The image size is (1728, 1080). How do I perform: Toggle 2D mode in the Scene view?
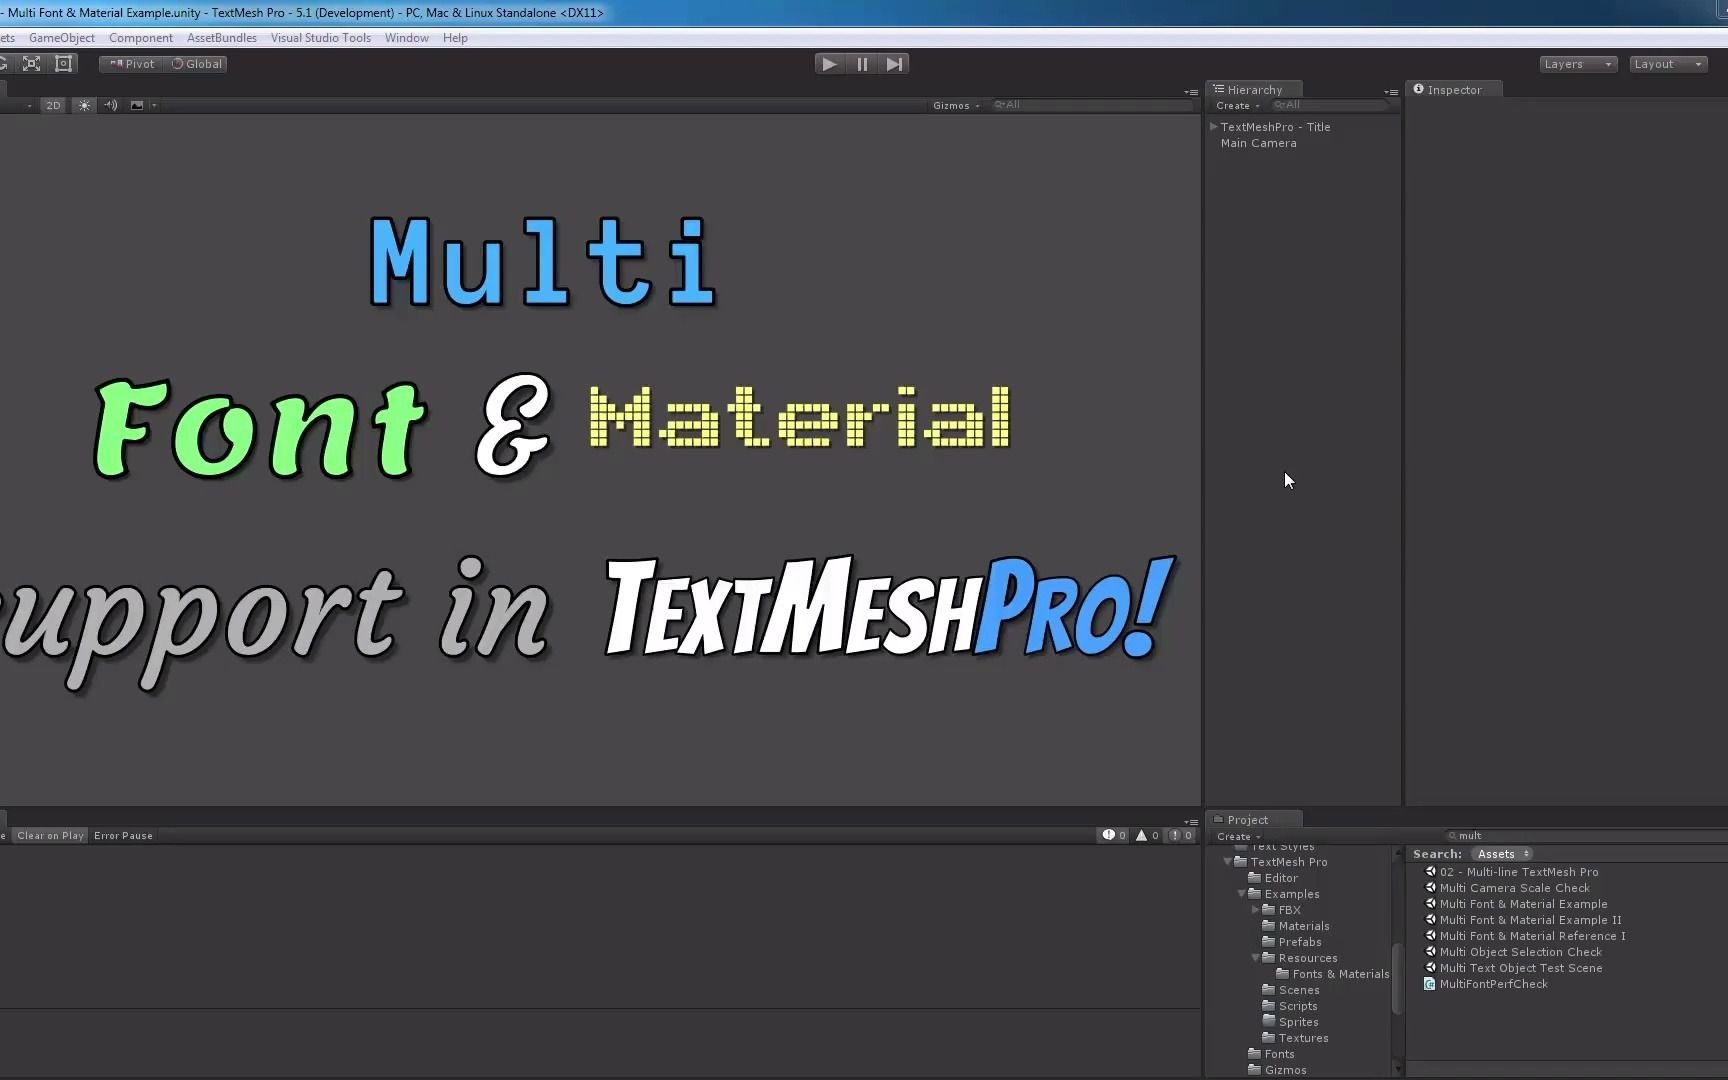[52, 105]
